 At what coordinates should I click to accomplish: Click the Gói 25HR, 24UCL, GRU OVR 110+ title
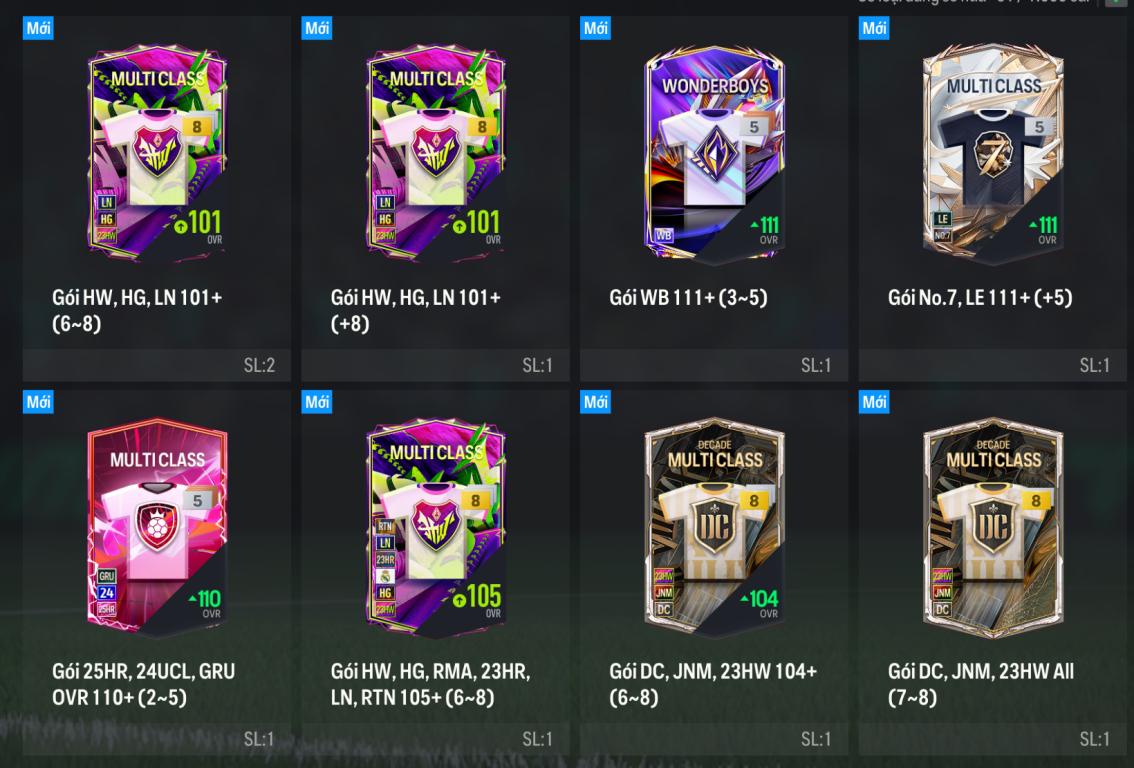click(143, 684)
